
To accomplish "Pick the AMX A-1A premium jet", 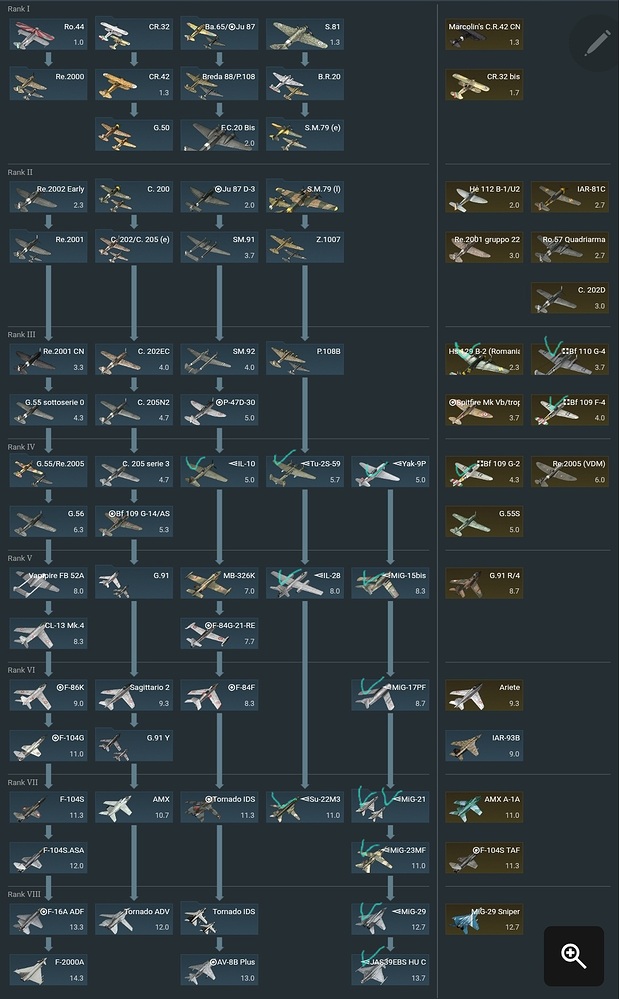I will point(484,807).
